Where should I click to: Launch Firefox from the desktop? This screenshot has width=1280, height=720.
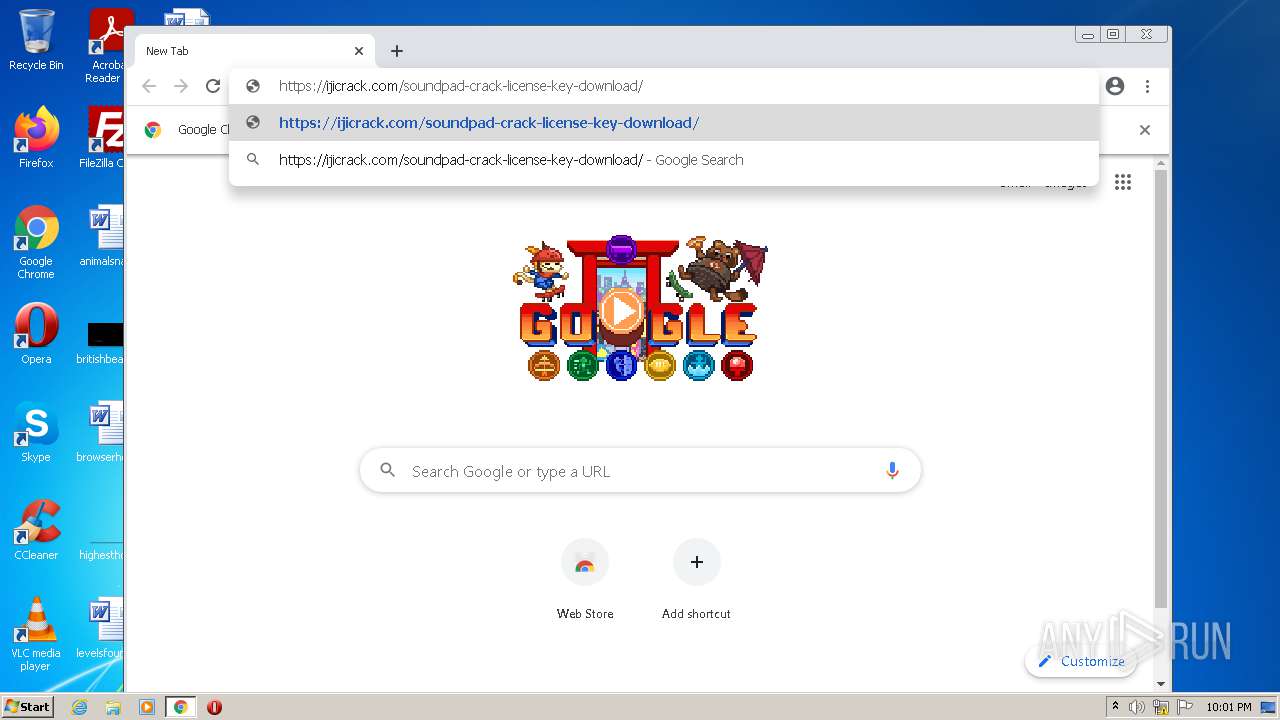(x=36, y=137)
